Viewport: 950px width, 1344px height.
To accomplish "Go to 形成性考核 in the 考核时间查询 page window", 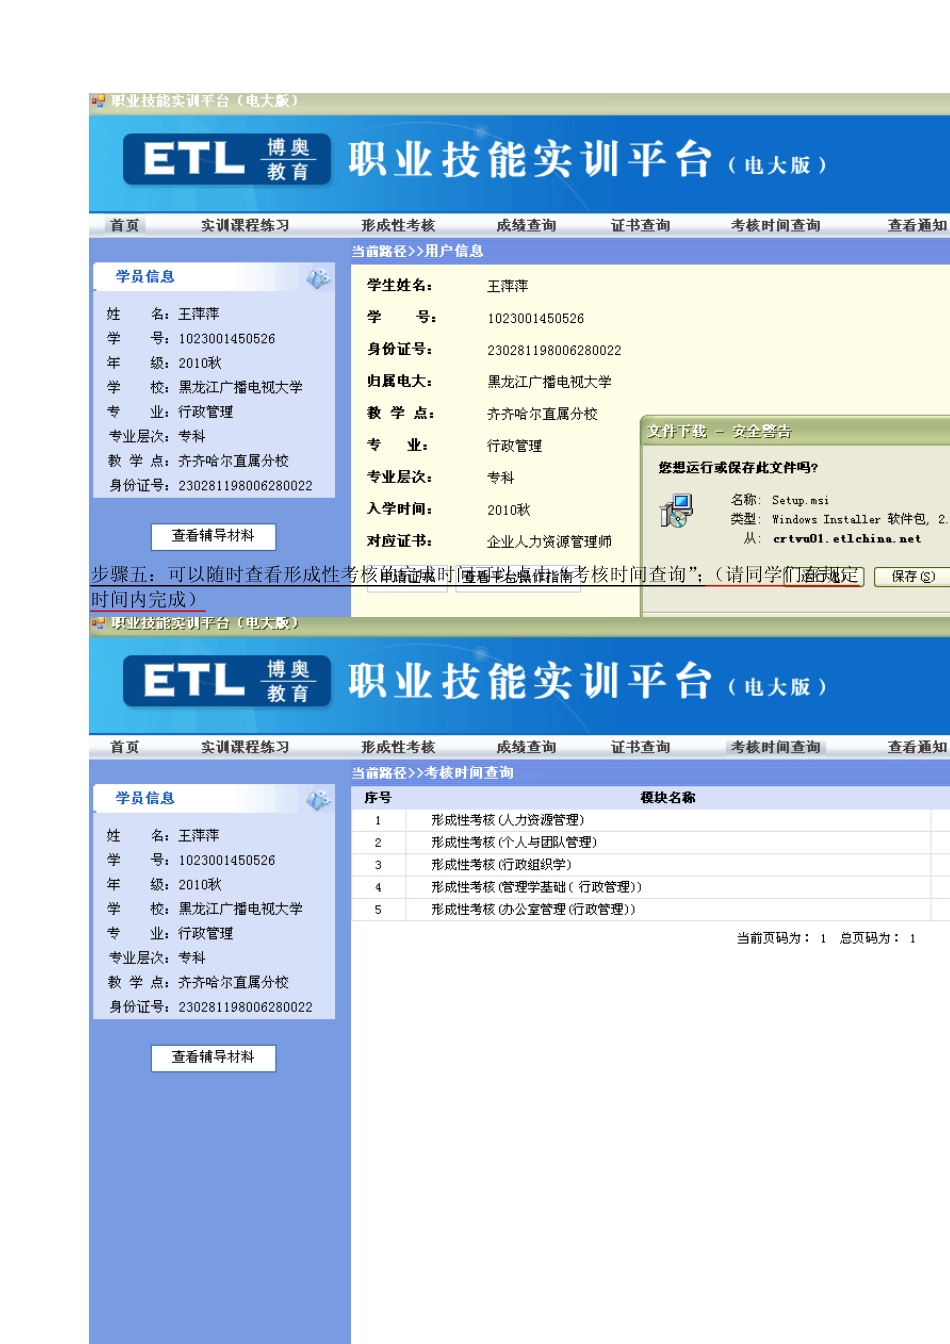I will coord(398,747).
